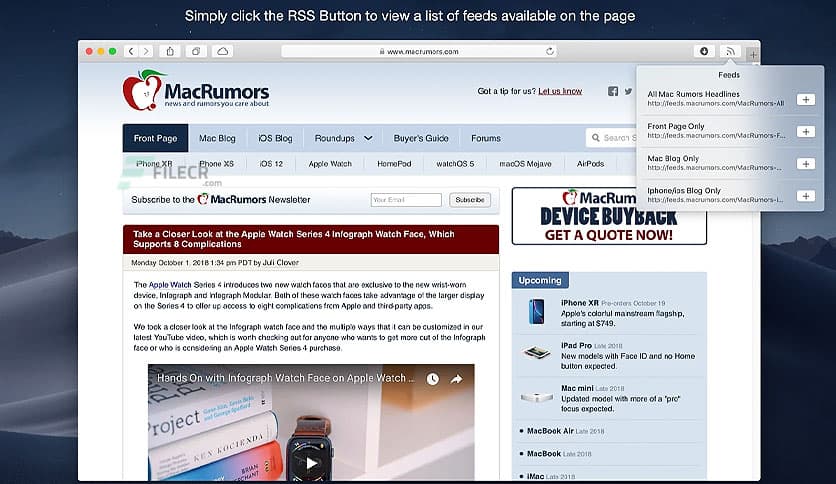Open the Buyer's Guide tab

point(421,138)
